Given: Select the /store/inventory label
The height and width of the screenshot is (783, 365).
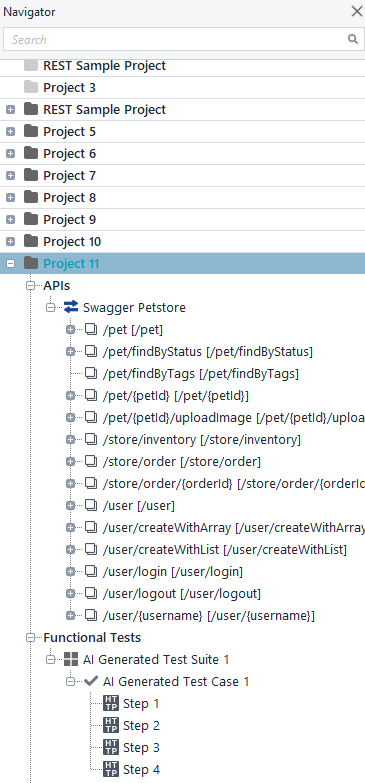Looking at the screenshot, I should 202,439.
